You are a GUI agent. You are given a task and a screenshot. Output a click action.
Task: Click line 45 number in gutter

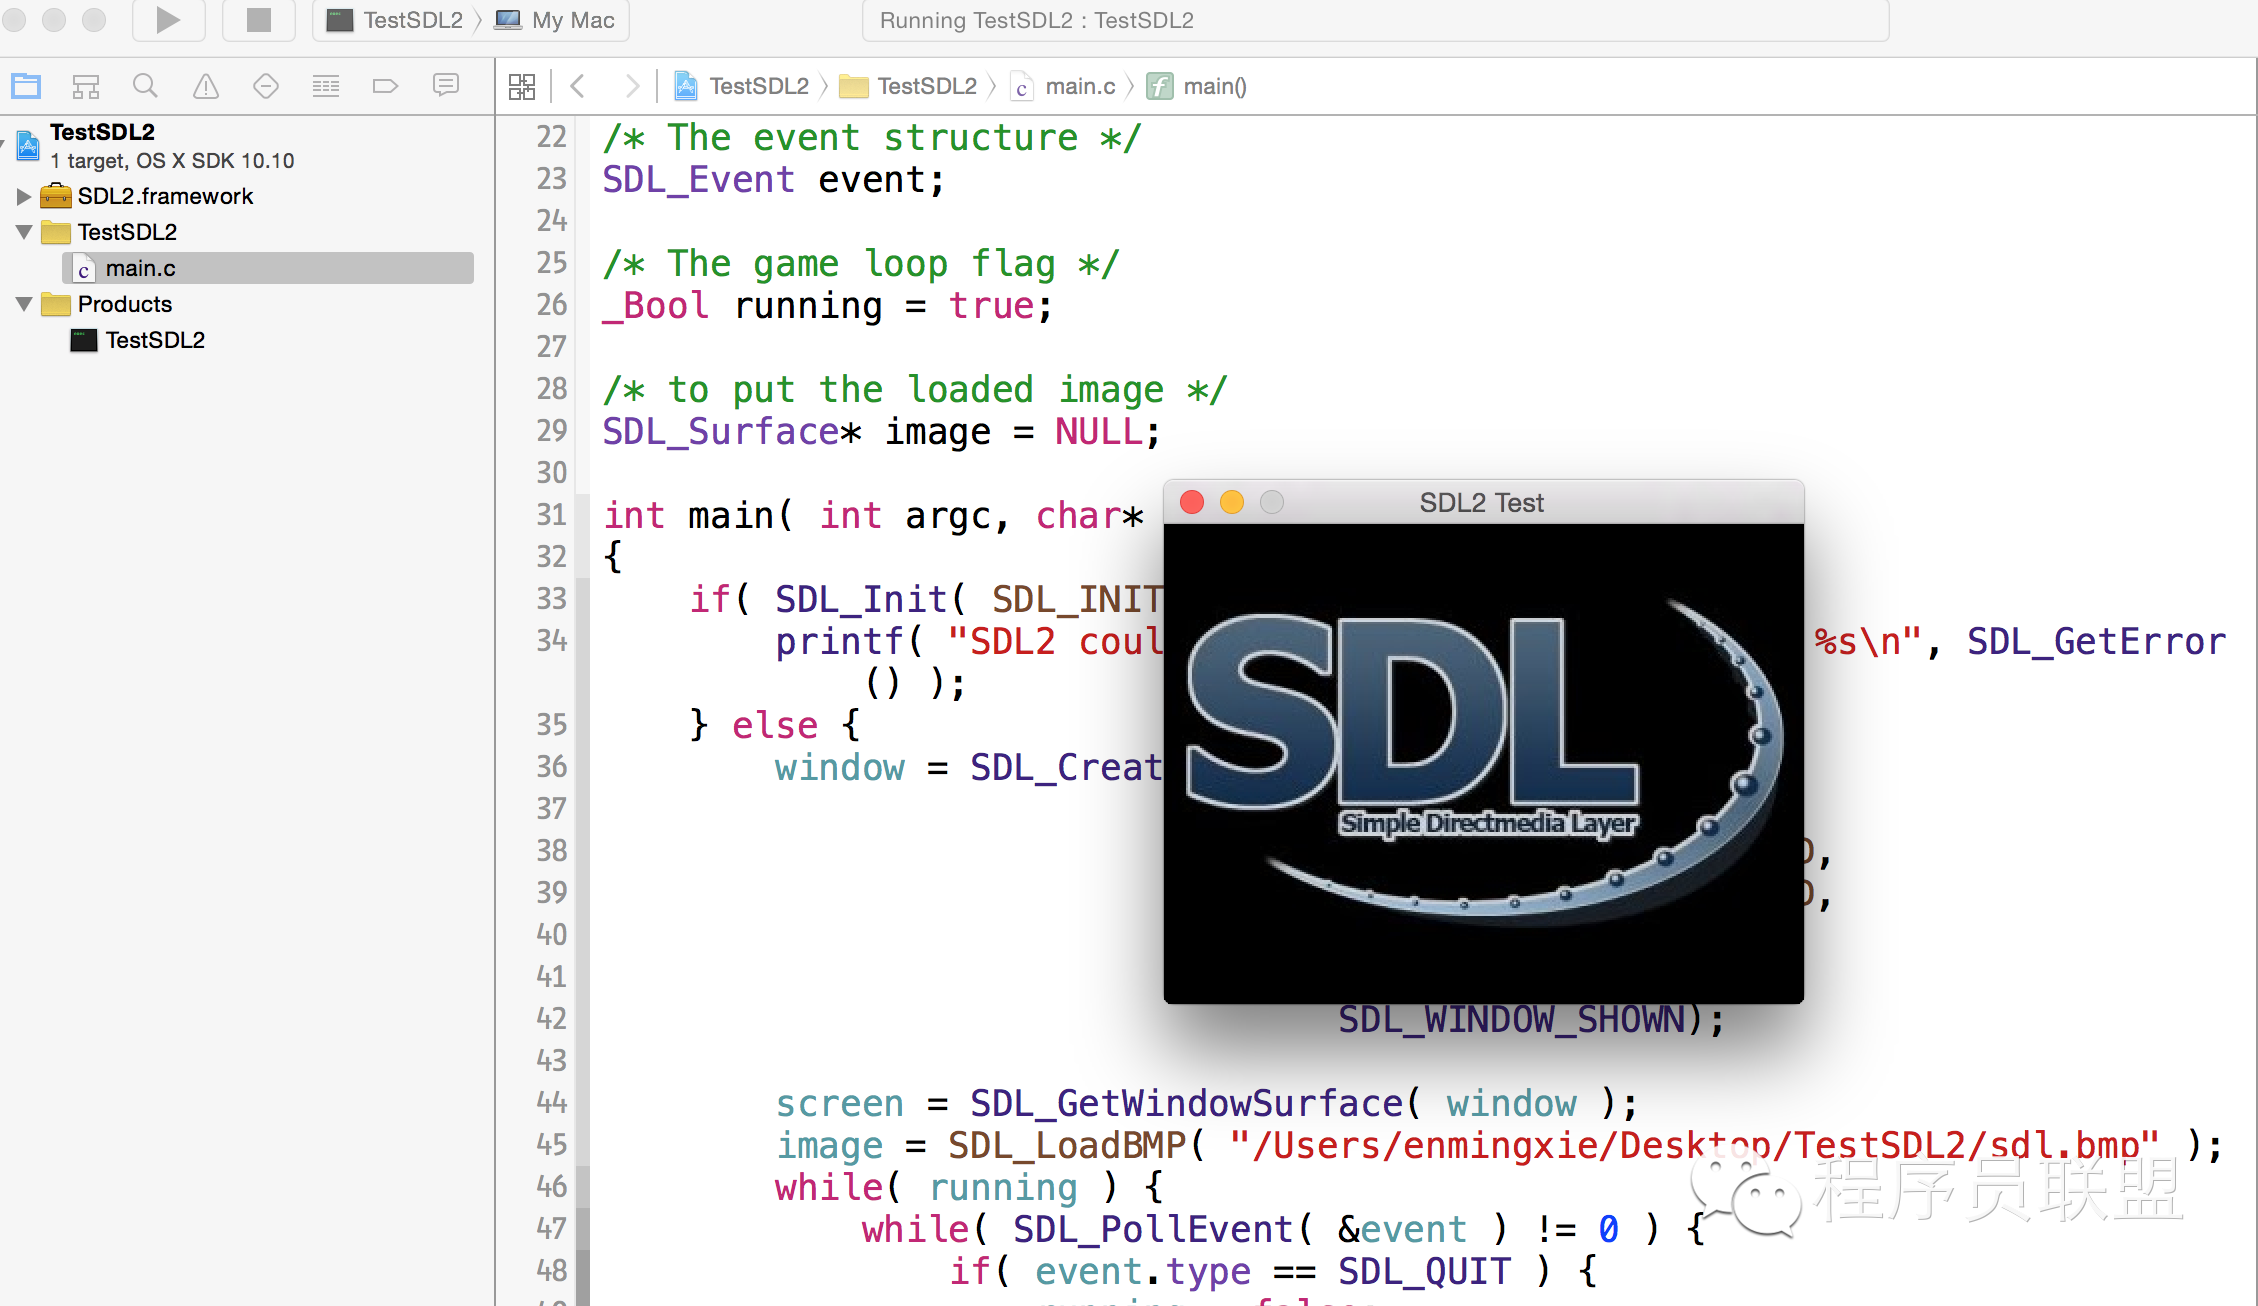point(551,1145)
